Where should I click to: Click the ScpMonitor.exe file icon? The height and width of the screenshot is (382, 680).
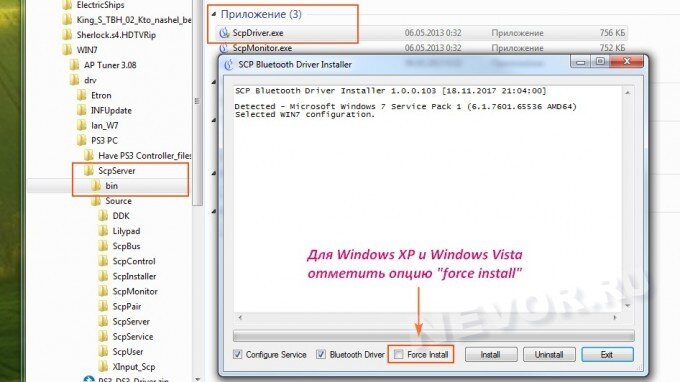click(224, 48)
